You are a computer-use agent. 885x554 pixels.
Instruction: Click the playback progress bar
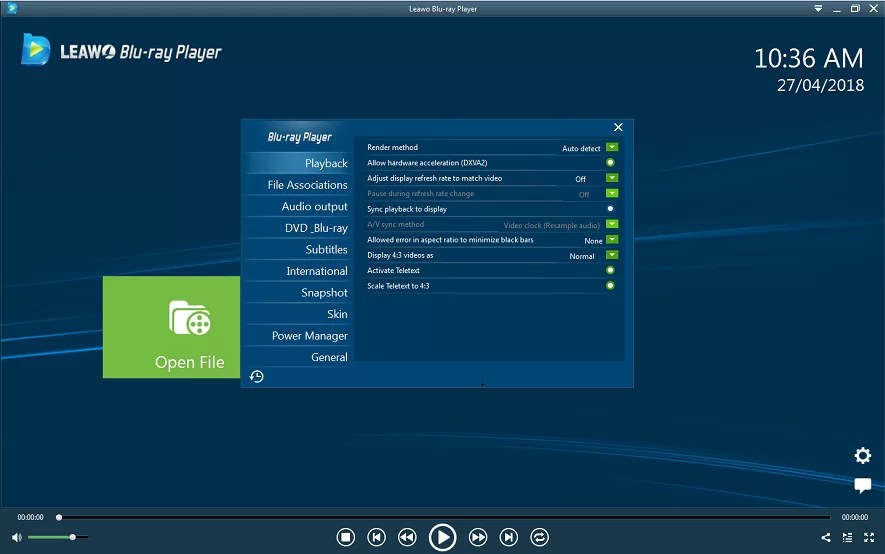point(444,517)
